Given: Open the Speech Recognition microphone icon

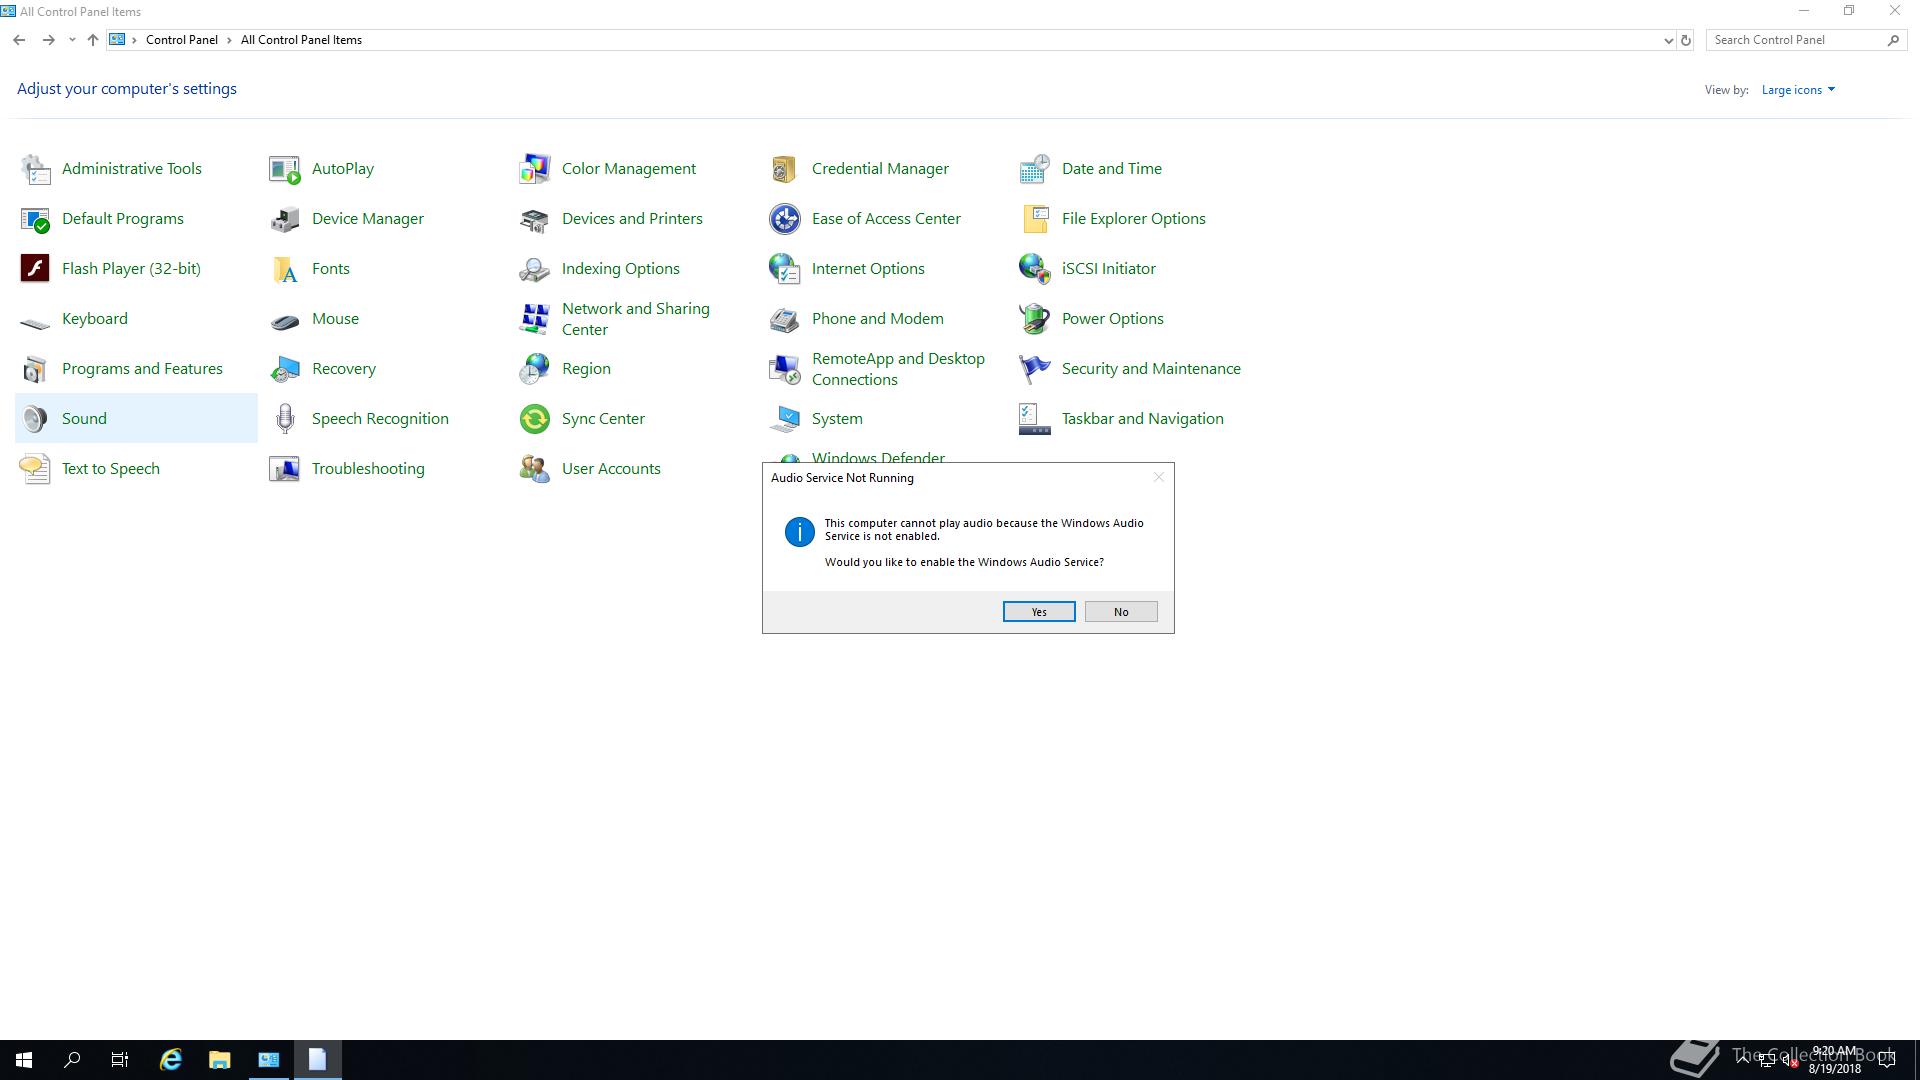Looking at the screenshot, I should [x=285, y=419].
